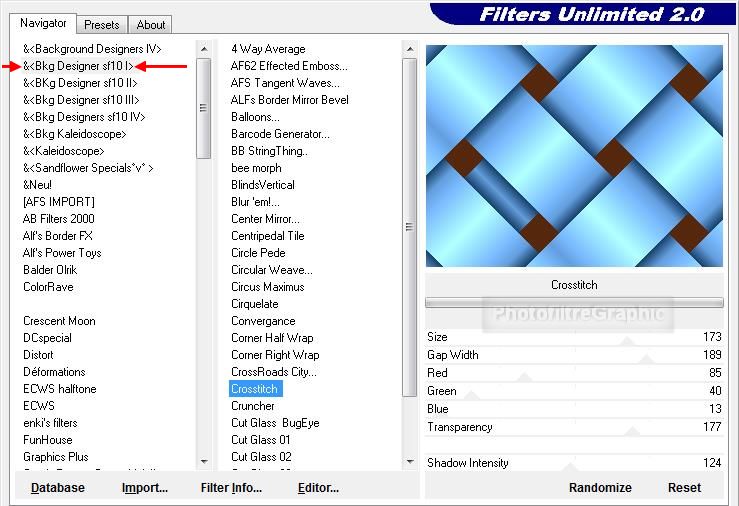
Task: Click the Import... button
Action: coord(145,488)
